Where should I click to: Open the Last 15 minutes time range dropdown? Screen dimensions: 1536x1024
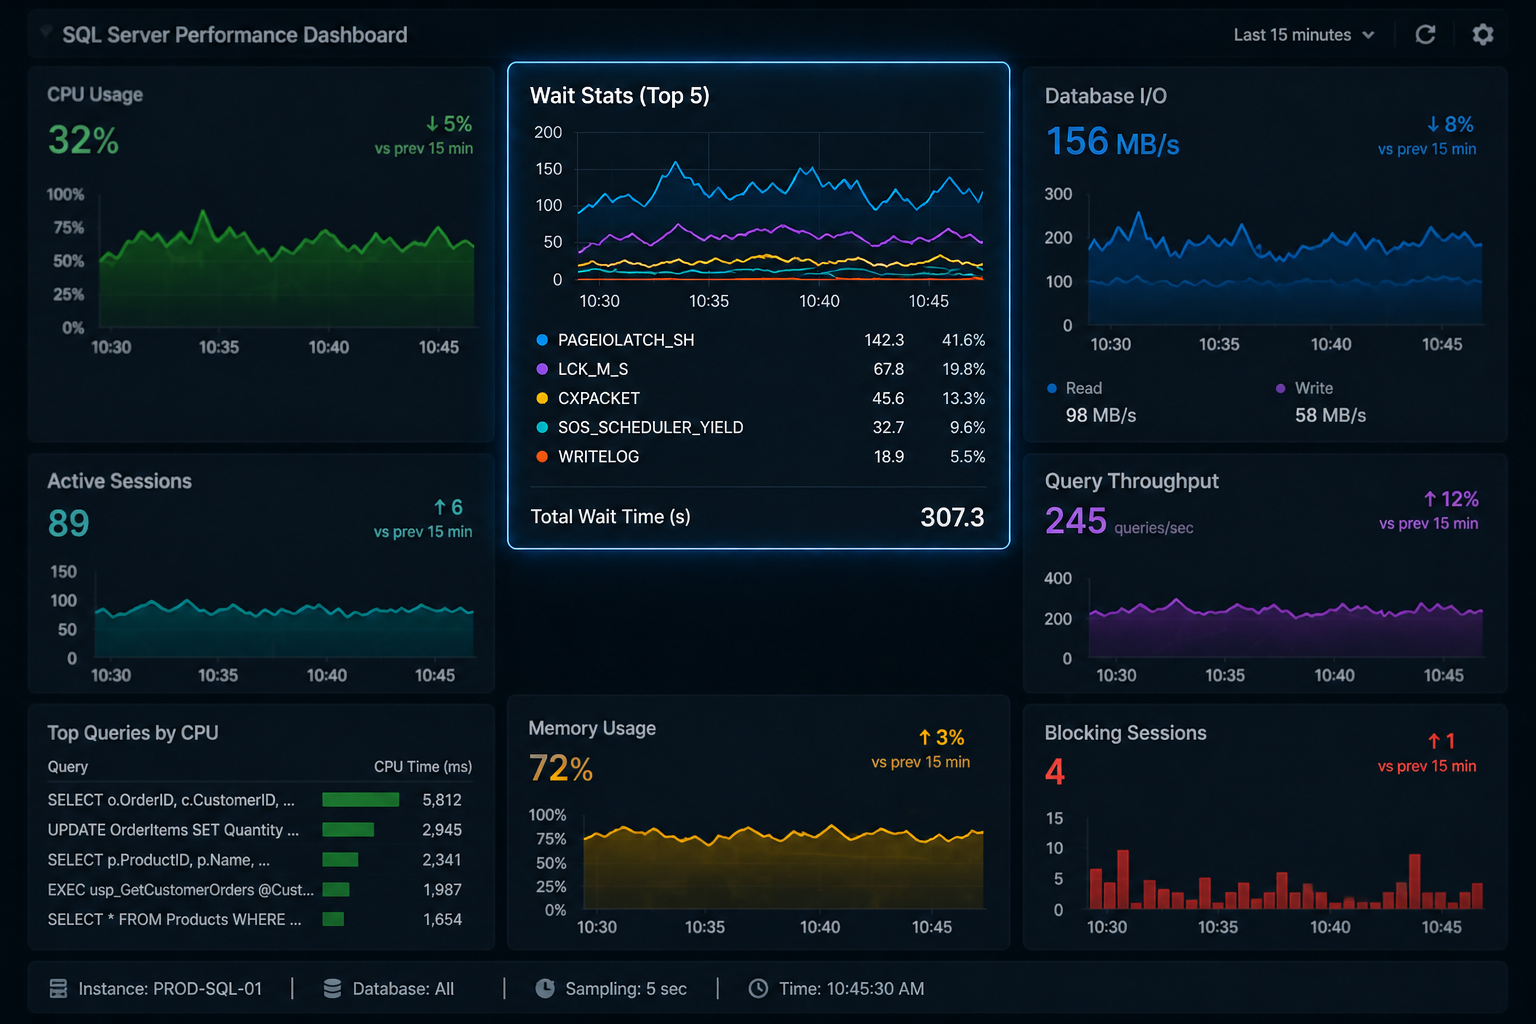pyautogui.click(x=1304, y=35)
